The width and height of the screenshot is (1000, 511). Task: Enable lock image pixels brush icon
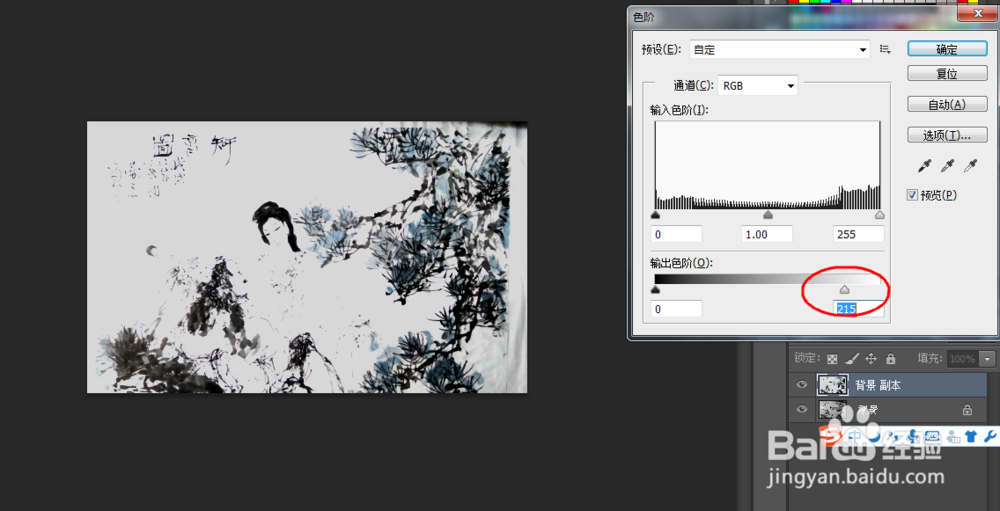pos(851,359)
